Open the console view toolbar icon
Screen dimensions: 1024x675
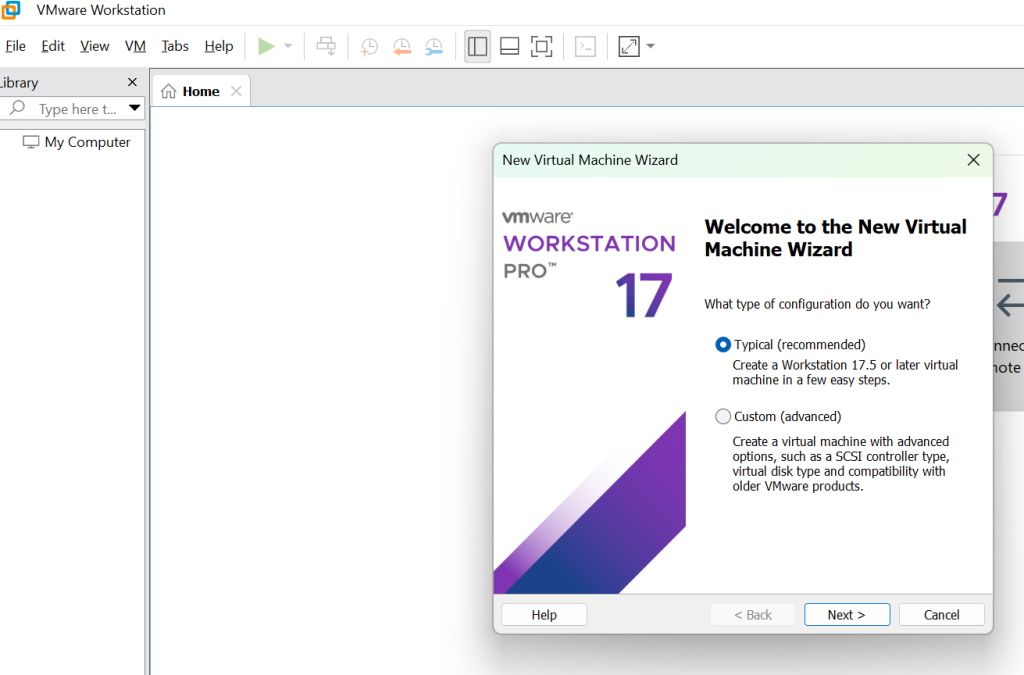point(586,46)
